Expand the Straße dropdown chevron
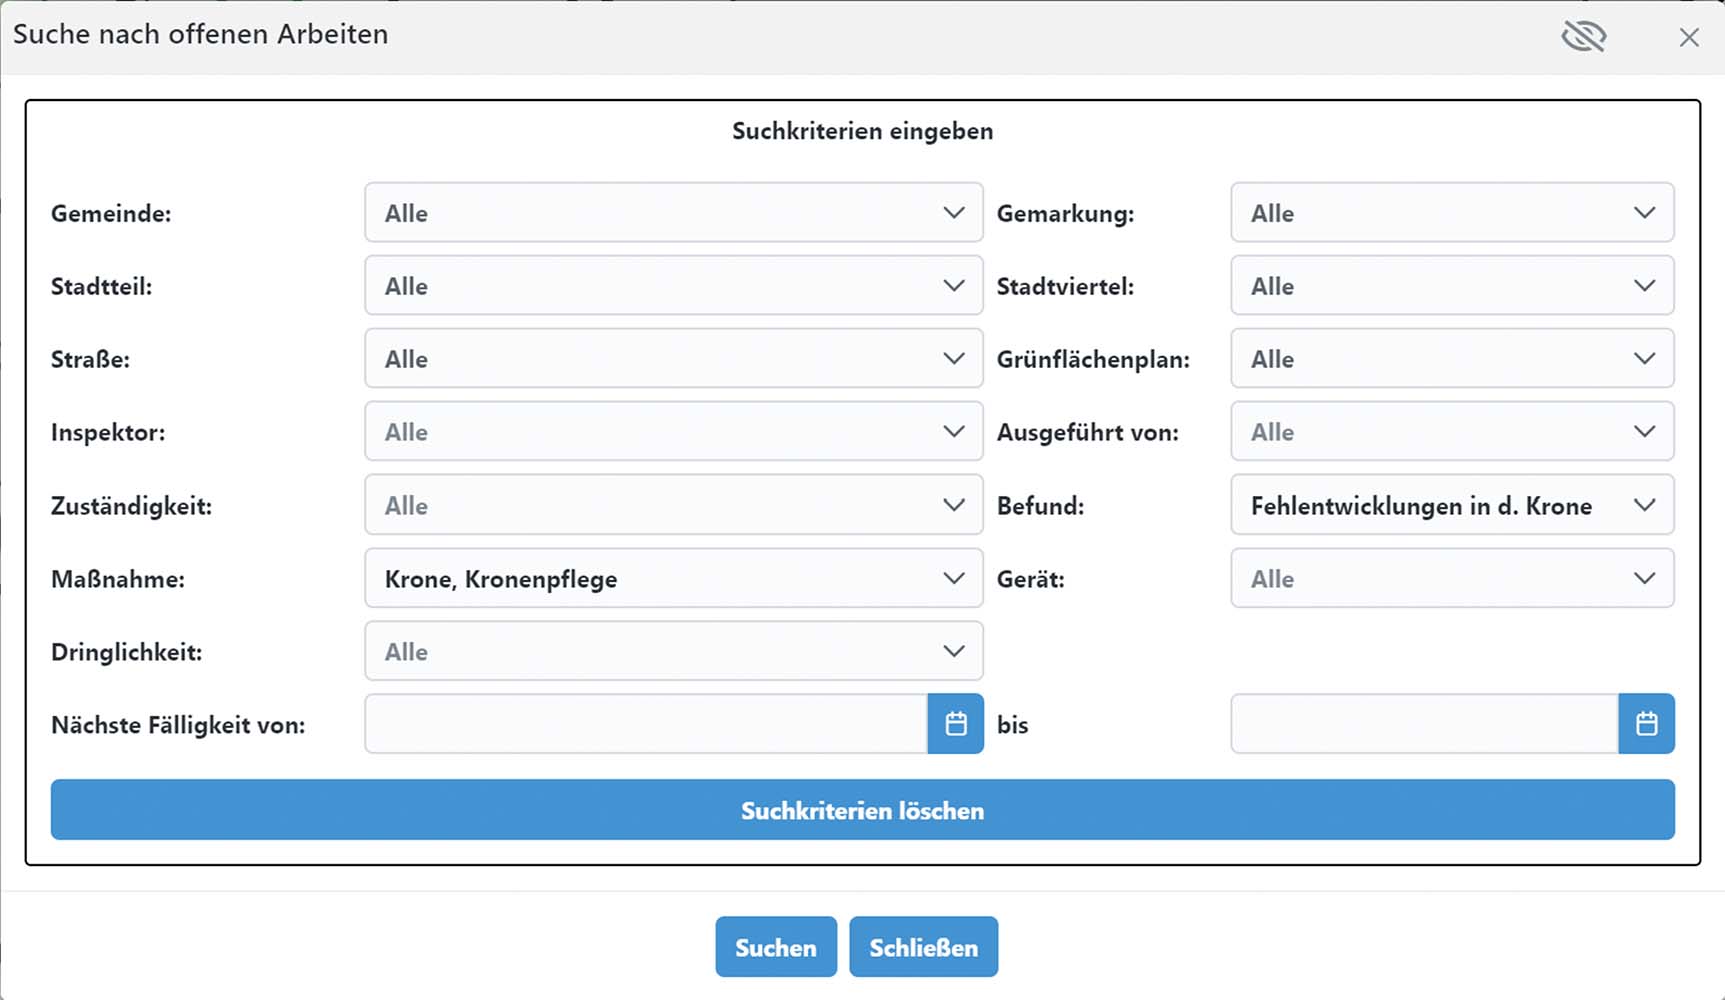 click(954, 358)
